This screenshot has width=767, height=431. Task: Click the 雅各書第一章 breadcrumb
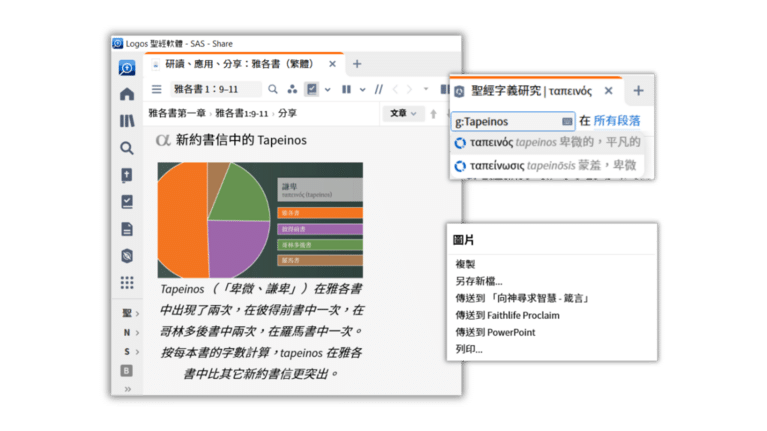tap(177, 113)
